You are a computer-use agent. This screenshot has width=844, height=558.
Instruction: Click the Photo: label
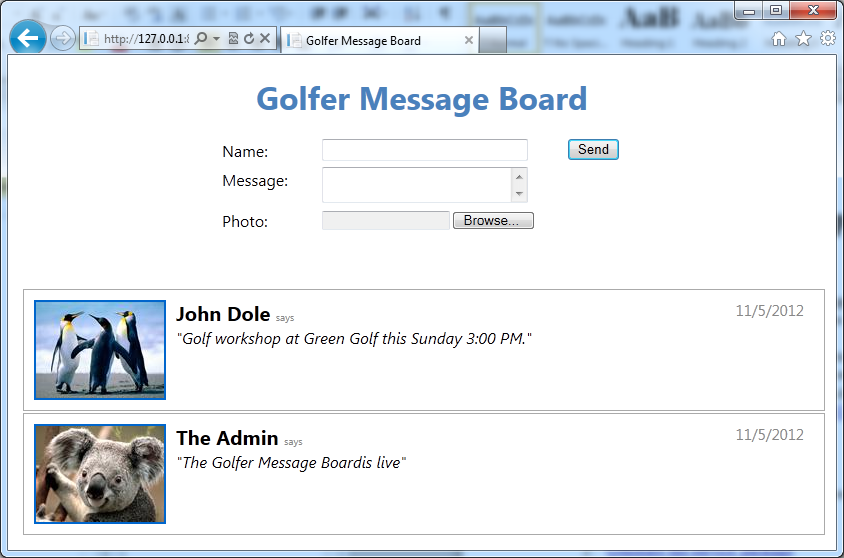[245, 222]
